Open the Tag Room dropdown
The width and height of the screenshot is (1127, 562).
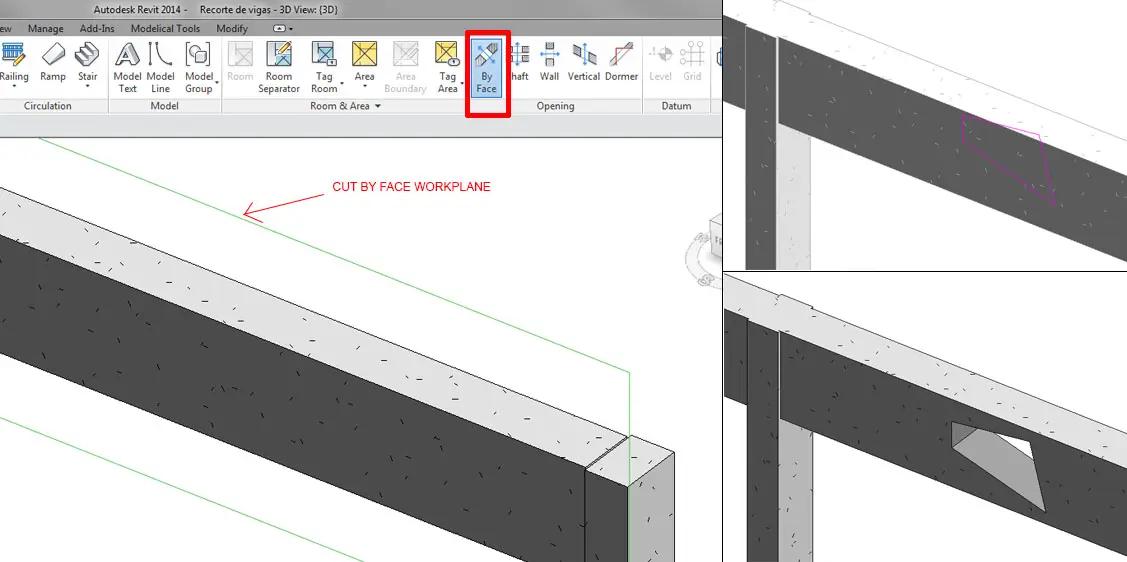click(342, 83)
